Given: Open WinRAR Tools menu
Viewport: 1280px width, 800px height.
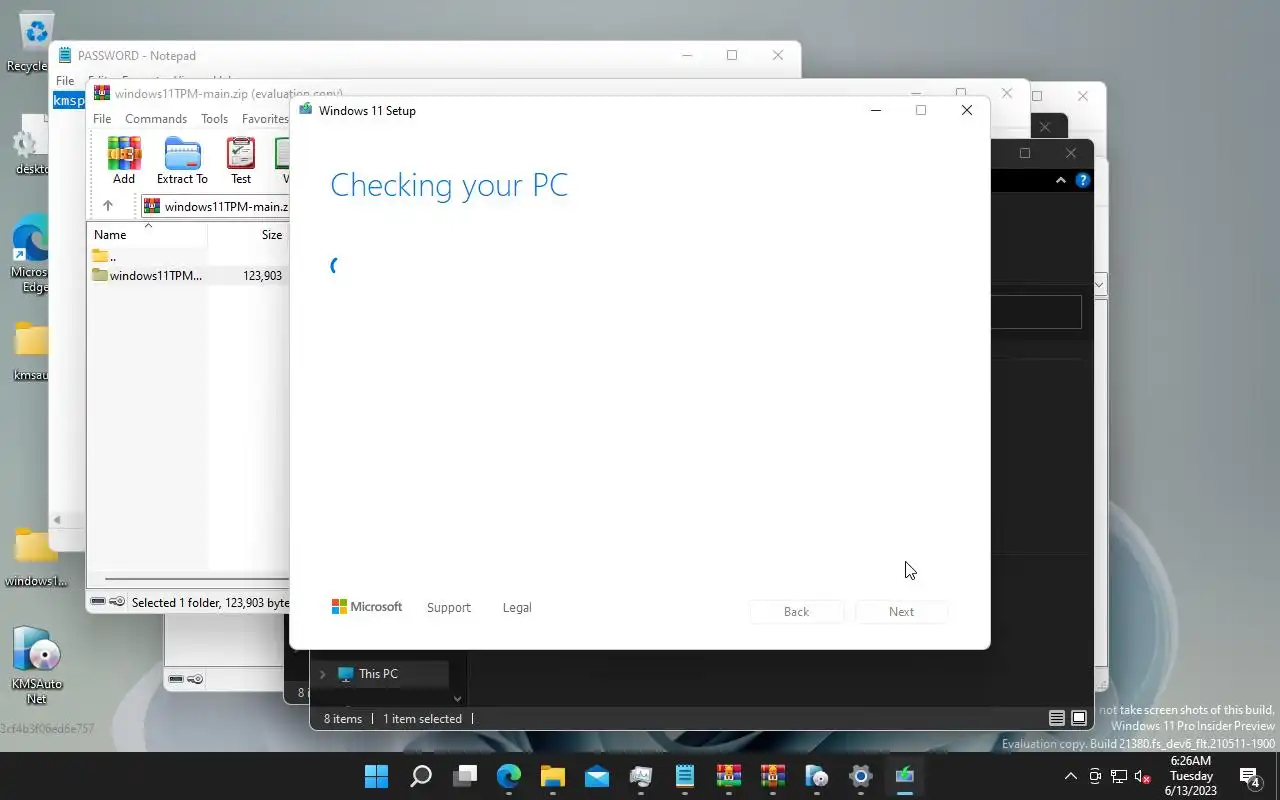Looking at the screenshot, I should 214,118.
